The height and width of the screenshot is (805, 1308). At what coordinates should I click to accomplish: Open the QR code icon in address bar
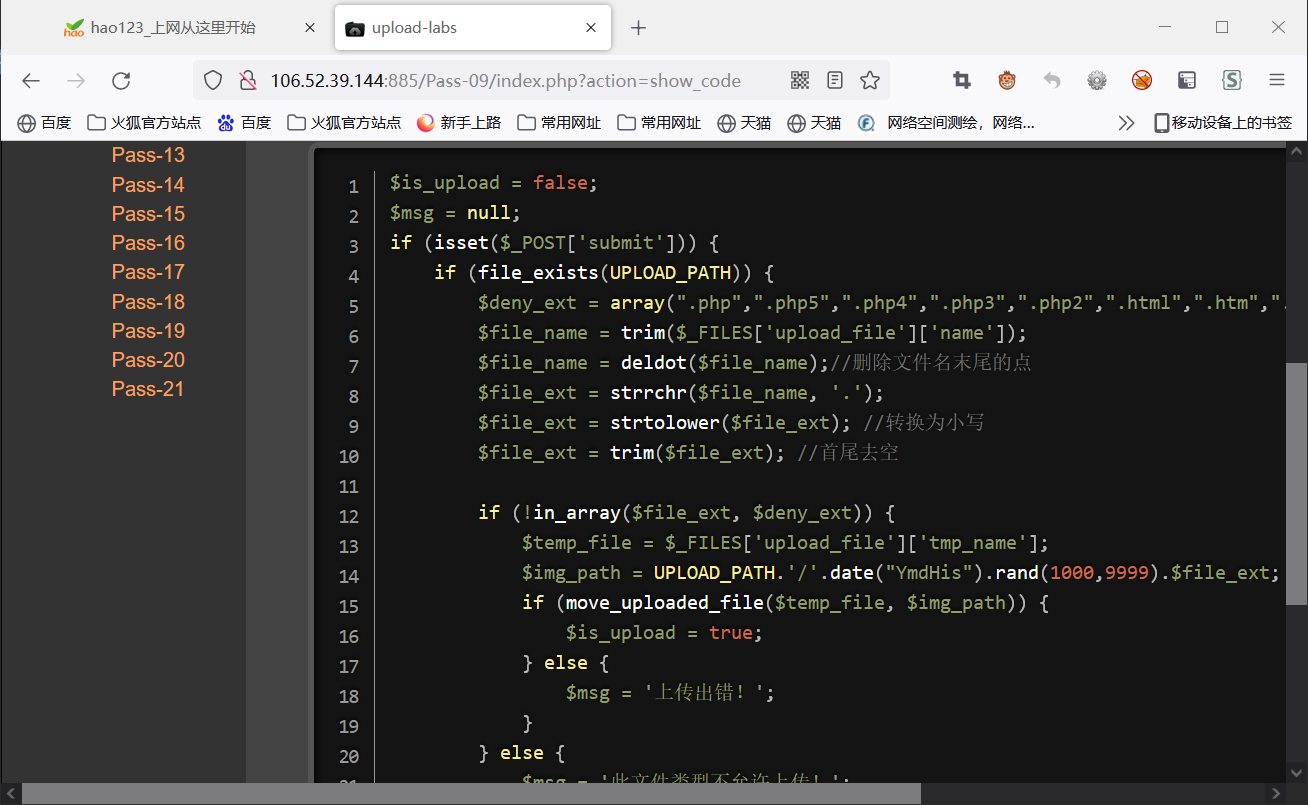click(x=800, y=81)
